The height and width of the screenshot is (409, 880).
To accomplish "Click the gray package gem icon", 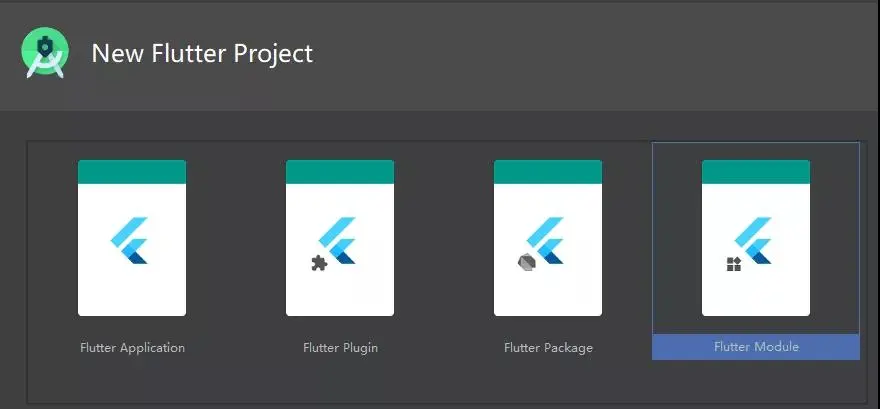I will pos(527,261).
